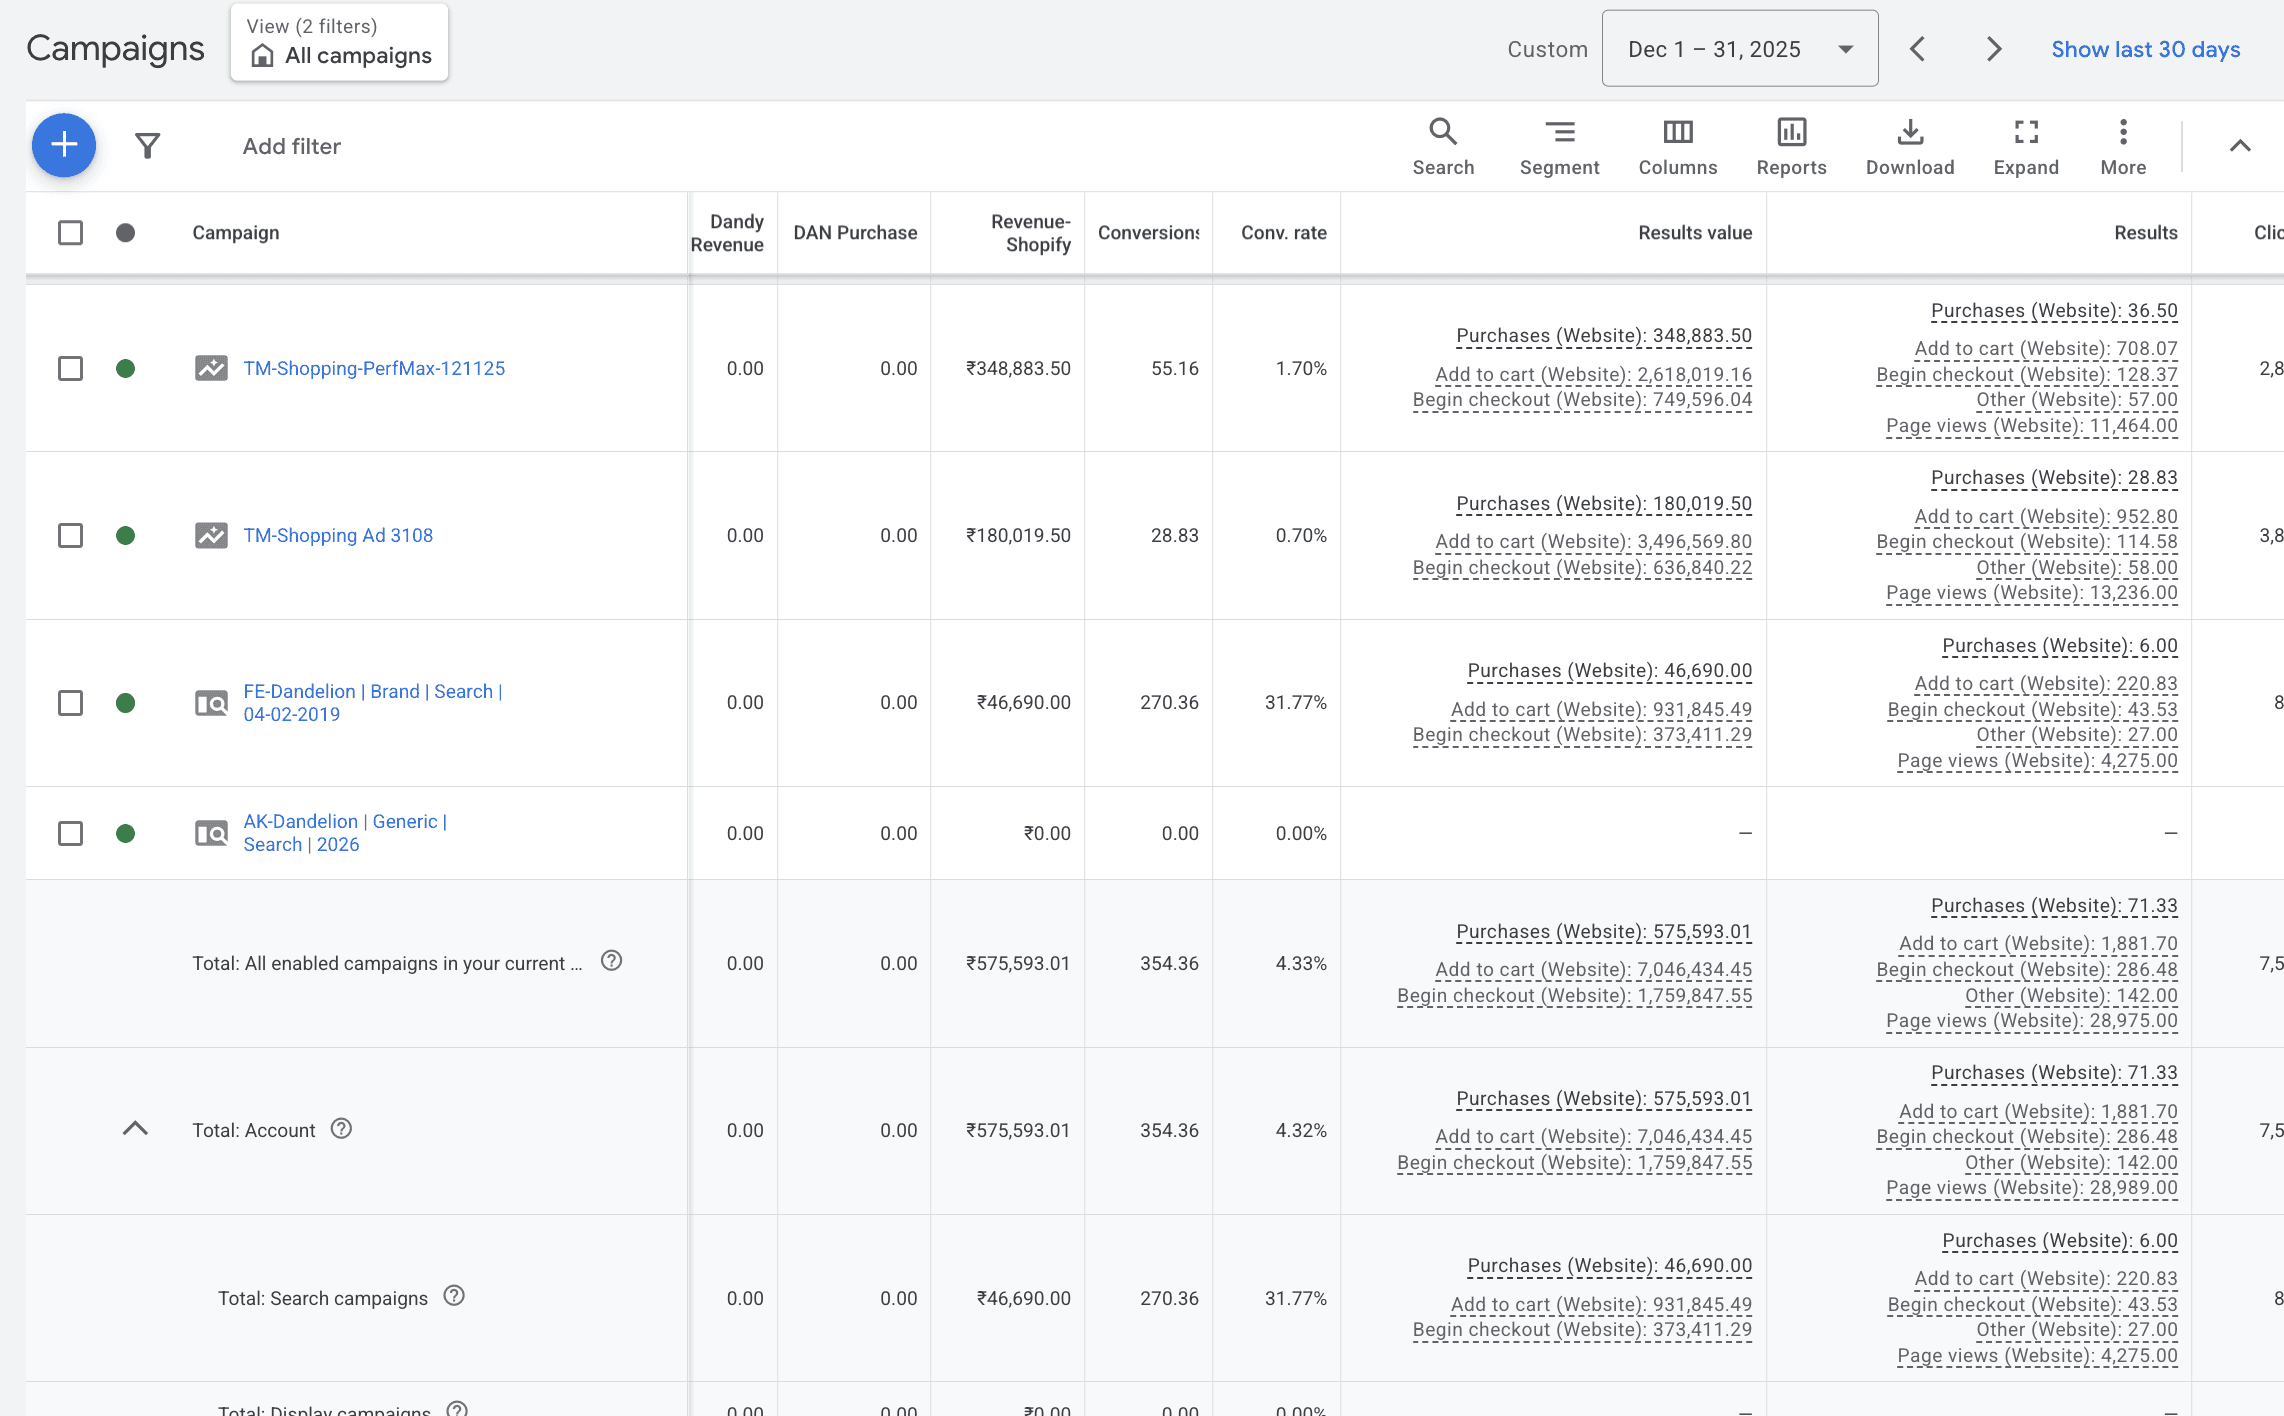This screenshot has width=2284, height=1416.
Task: Click 4.33% conv. rate total
Action: click(1301, 963)
